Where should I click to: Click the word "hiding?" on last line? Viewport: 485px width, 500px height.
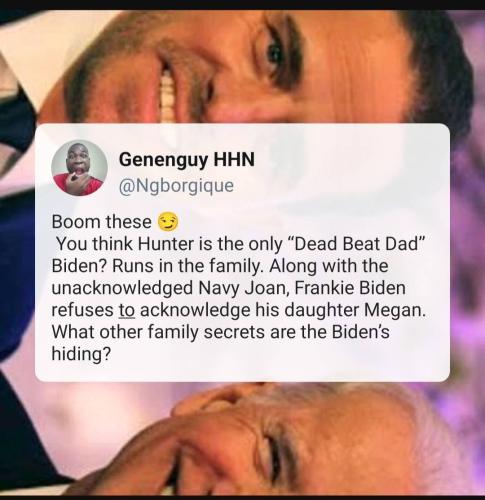pyautogui.click(x=81, y=354)
